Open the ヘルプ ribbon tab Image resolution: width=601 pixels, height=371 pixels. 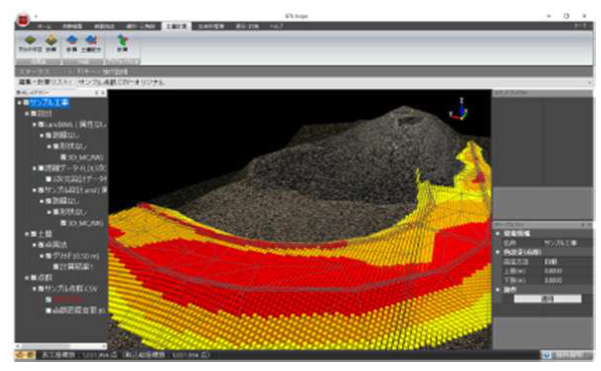pos(276,26)
